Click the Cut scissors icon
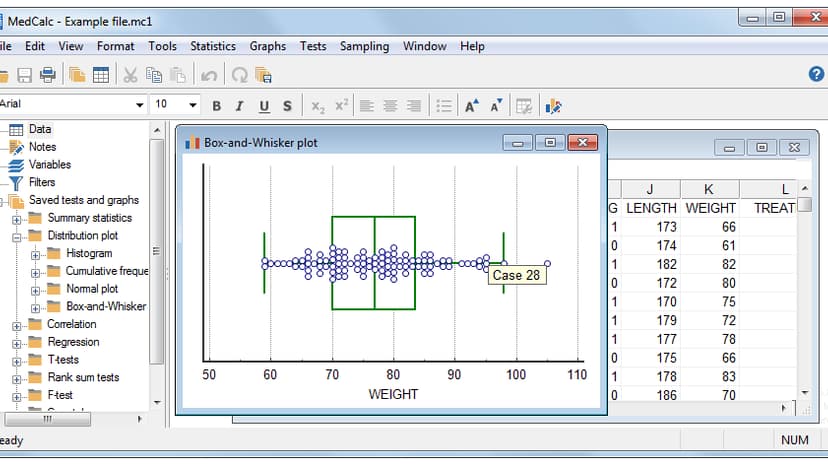 point(130,75)
